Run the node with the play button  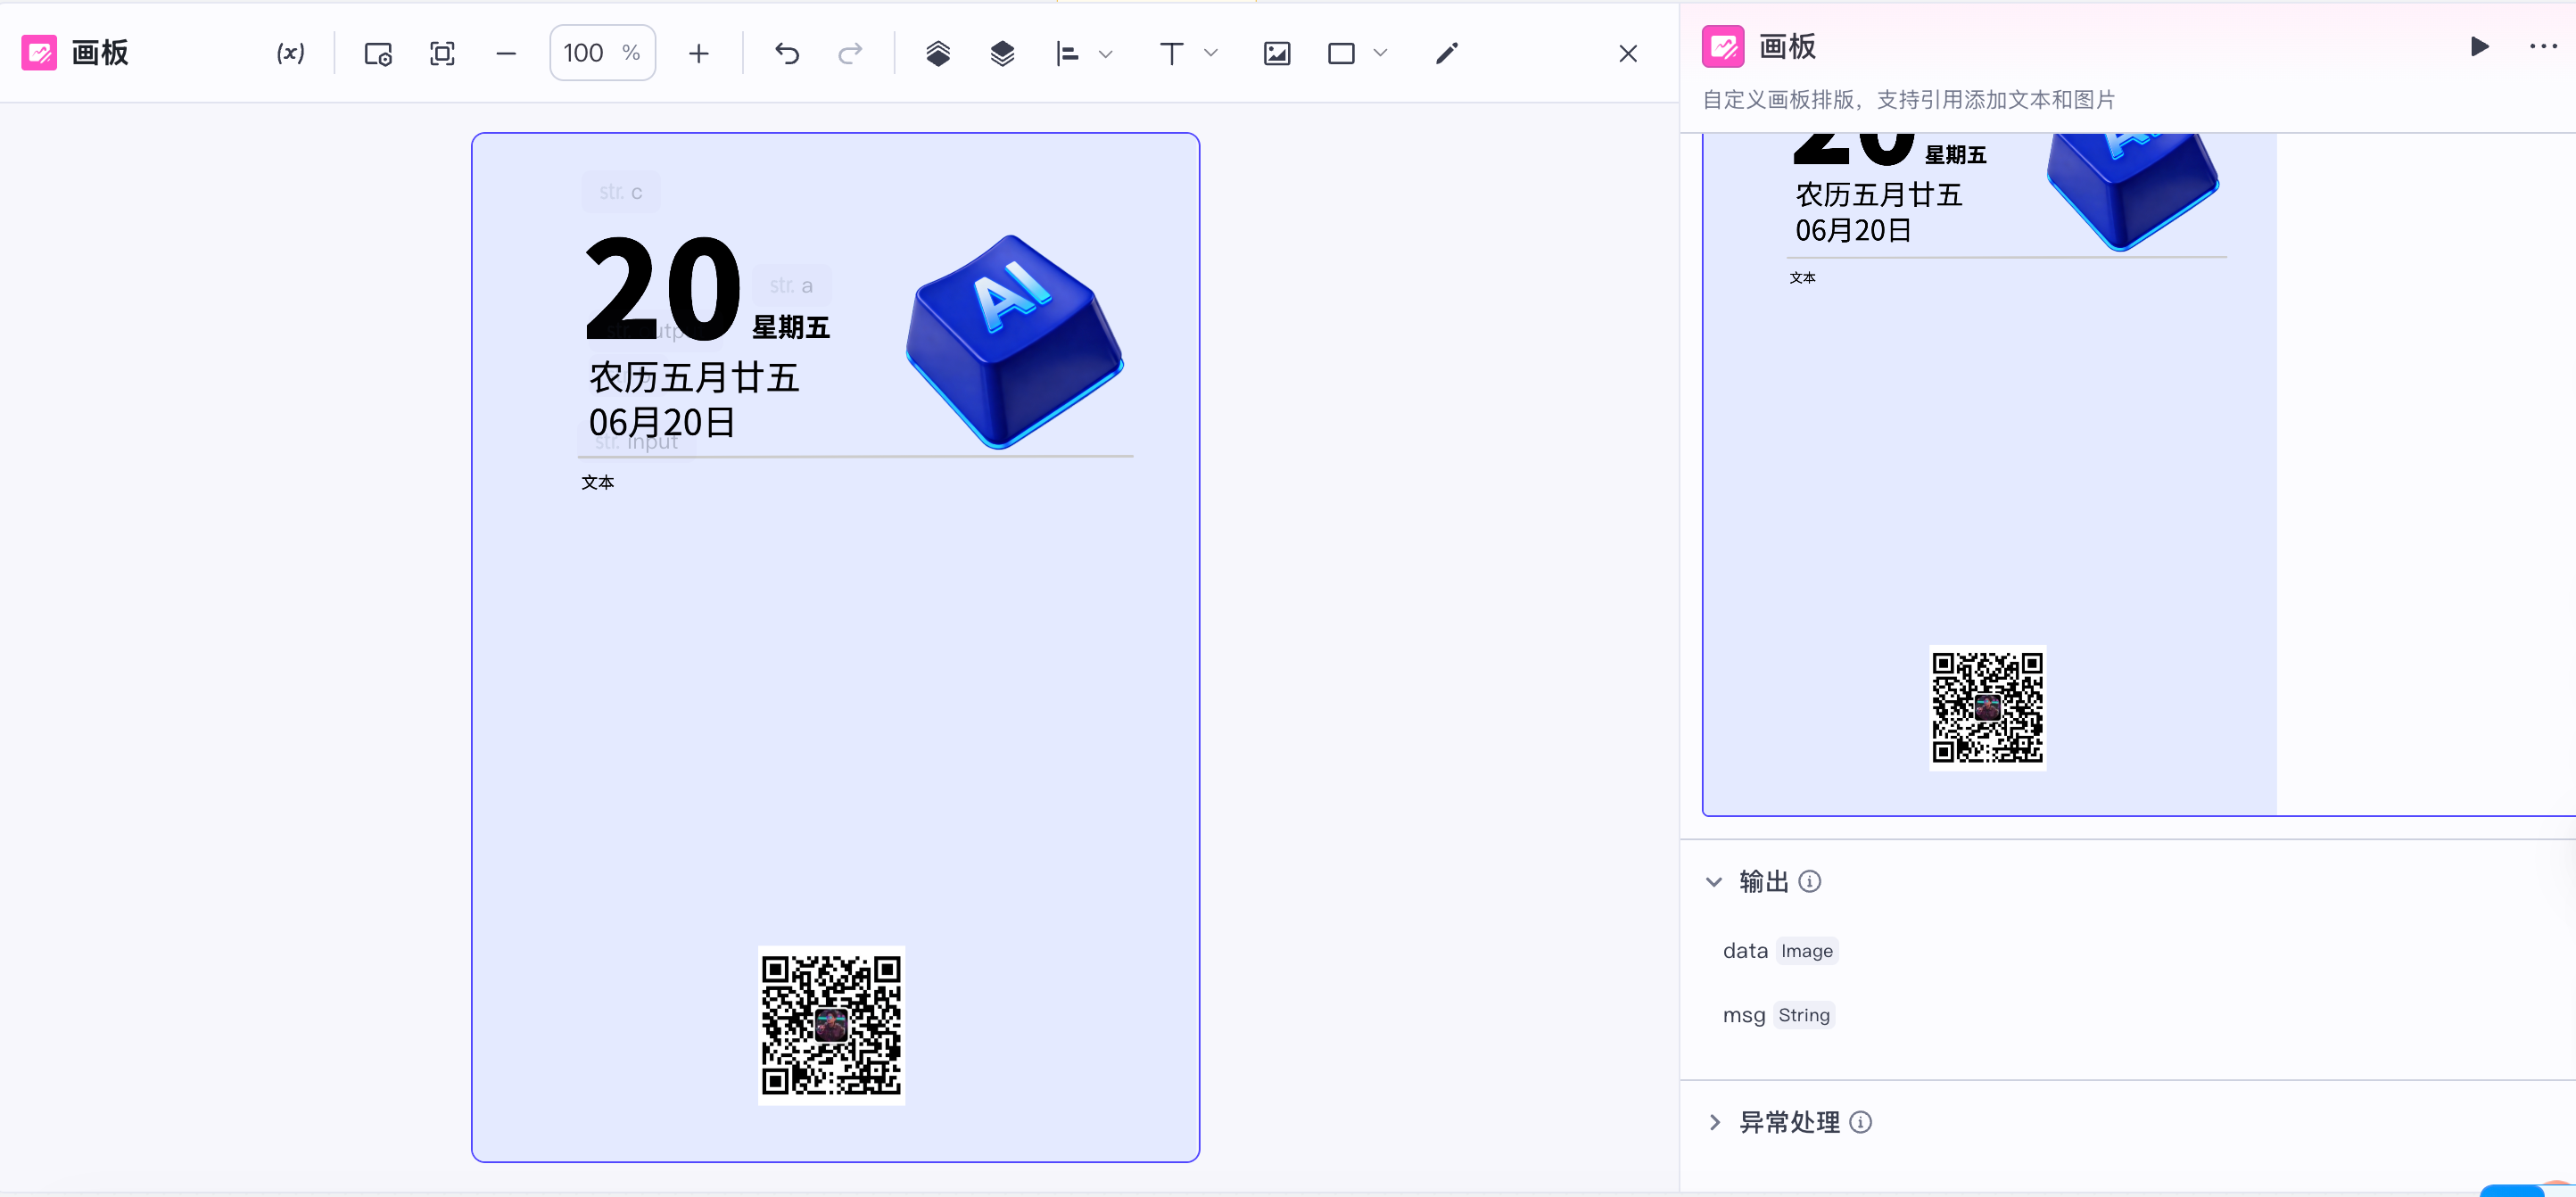tap(2479, 46)
